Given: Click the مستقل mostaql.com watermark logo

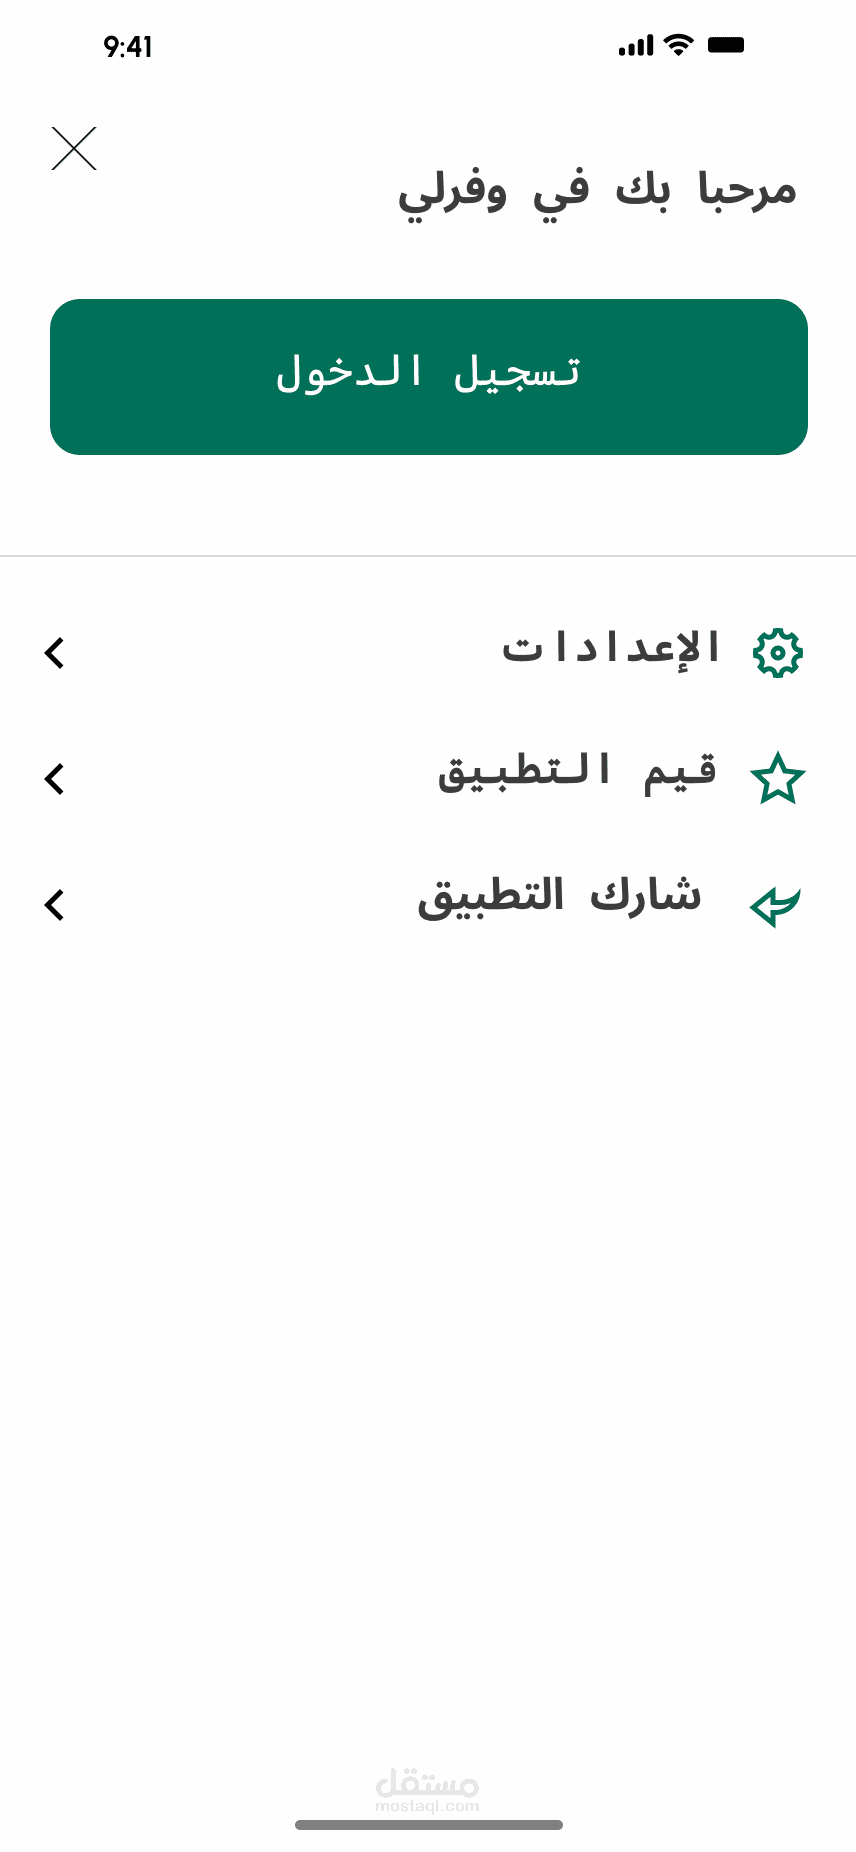Looking at the screenshot, I should tap(428, 1791).
